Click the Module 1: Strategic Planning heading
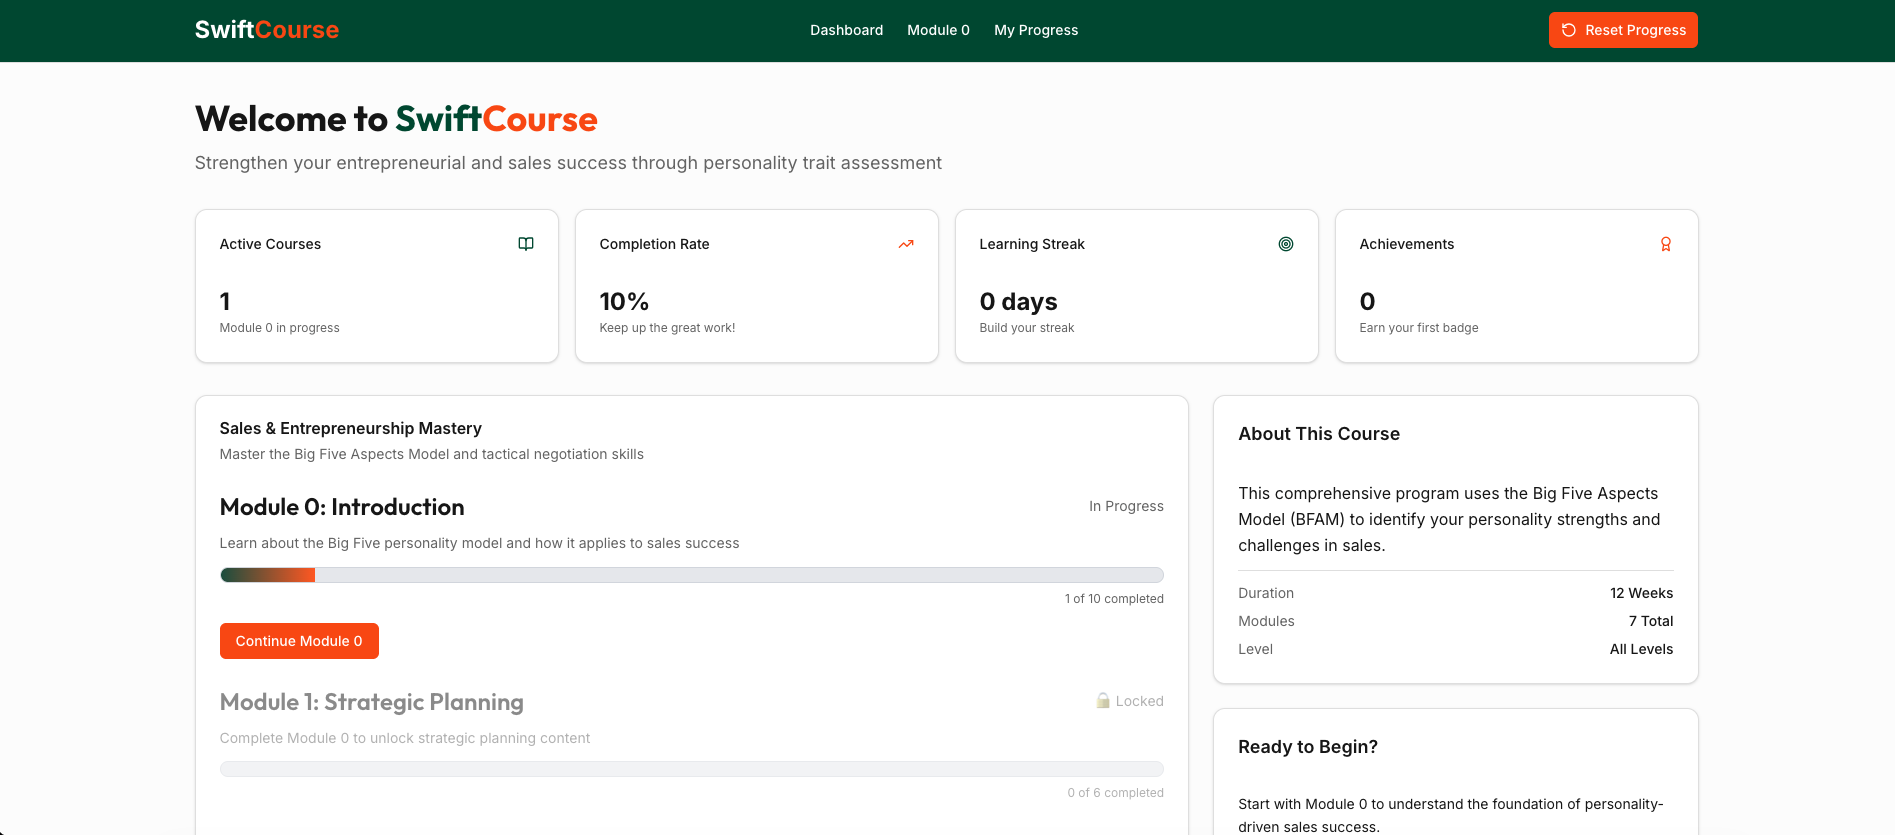Image resolution: width=1895 pixels, height=835 pixels. (371, 702)
